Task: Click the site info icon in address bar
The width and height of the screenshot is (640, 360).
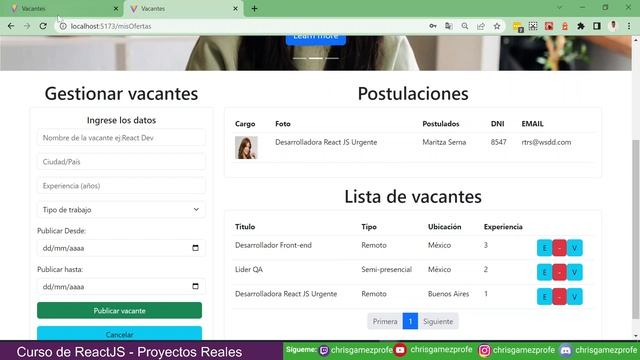Action: (x=63, y=26)
